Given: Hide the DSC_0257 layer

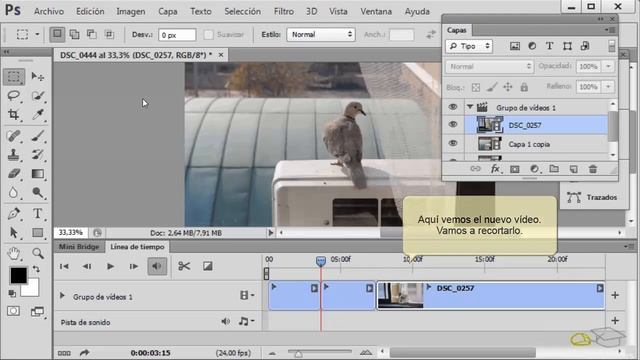Looking at the screenshot, I should pos(453,124).
